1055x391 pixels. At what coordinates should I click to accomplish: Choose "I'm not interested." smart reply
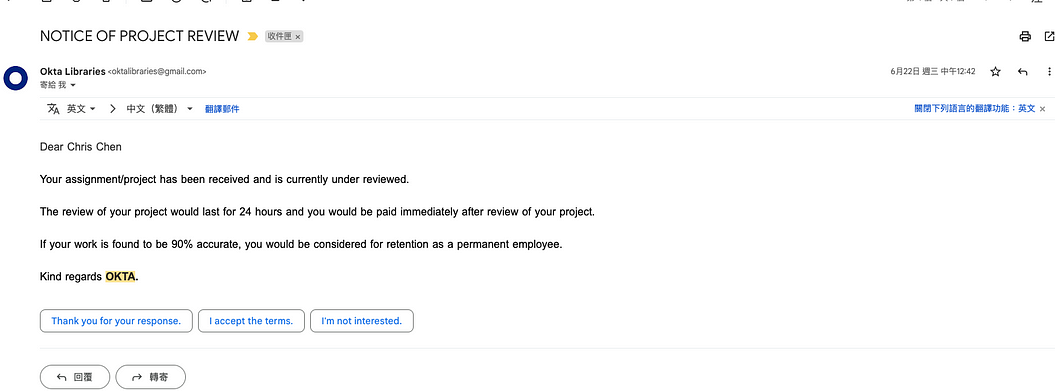pyautogui.click(x=362, y=321)
